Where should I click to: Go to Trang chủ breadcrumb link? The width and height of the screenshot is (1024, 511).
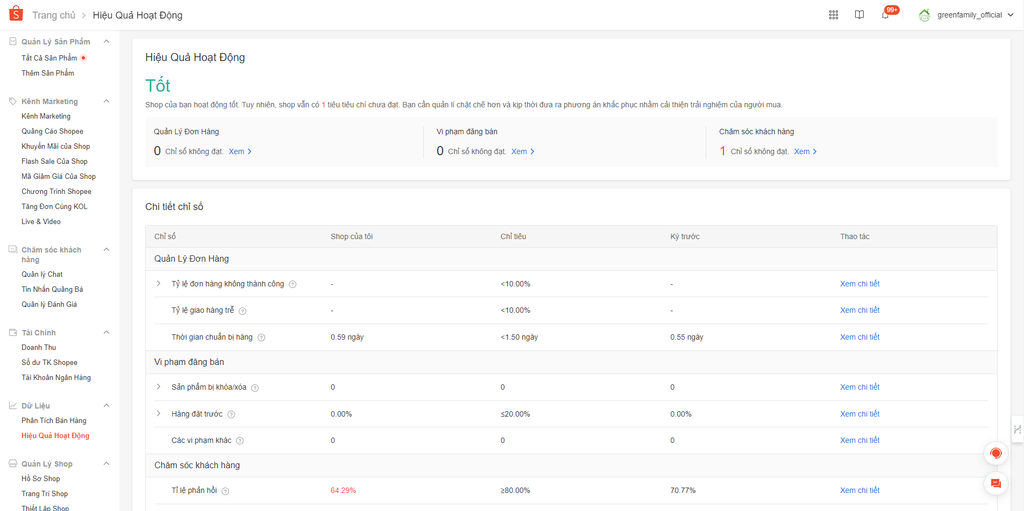pos(54,15)
